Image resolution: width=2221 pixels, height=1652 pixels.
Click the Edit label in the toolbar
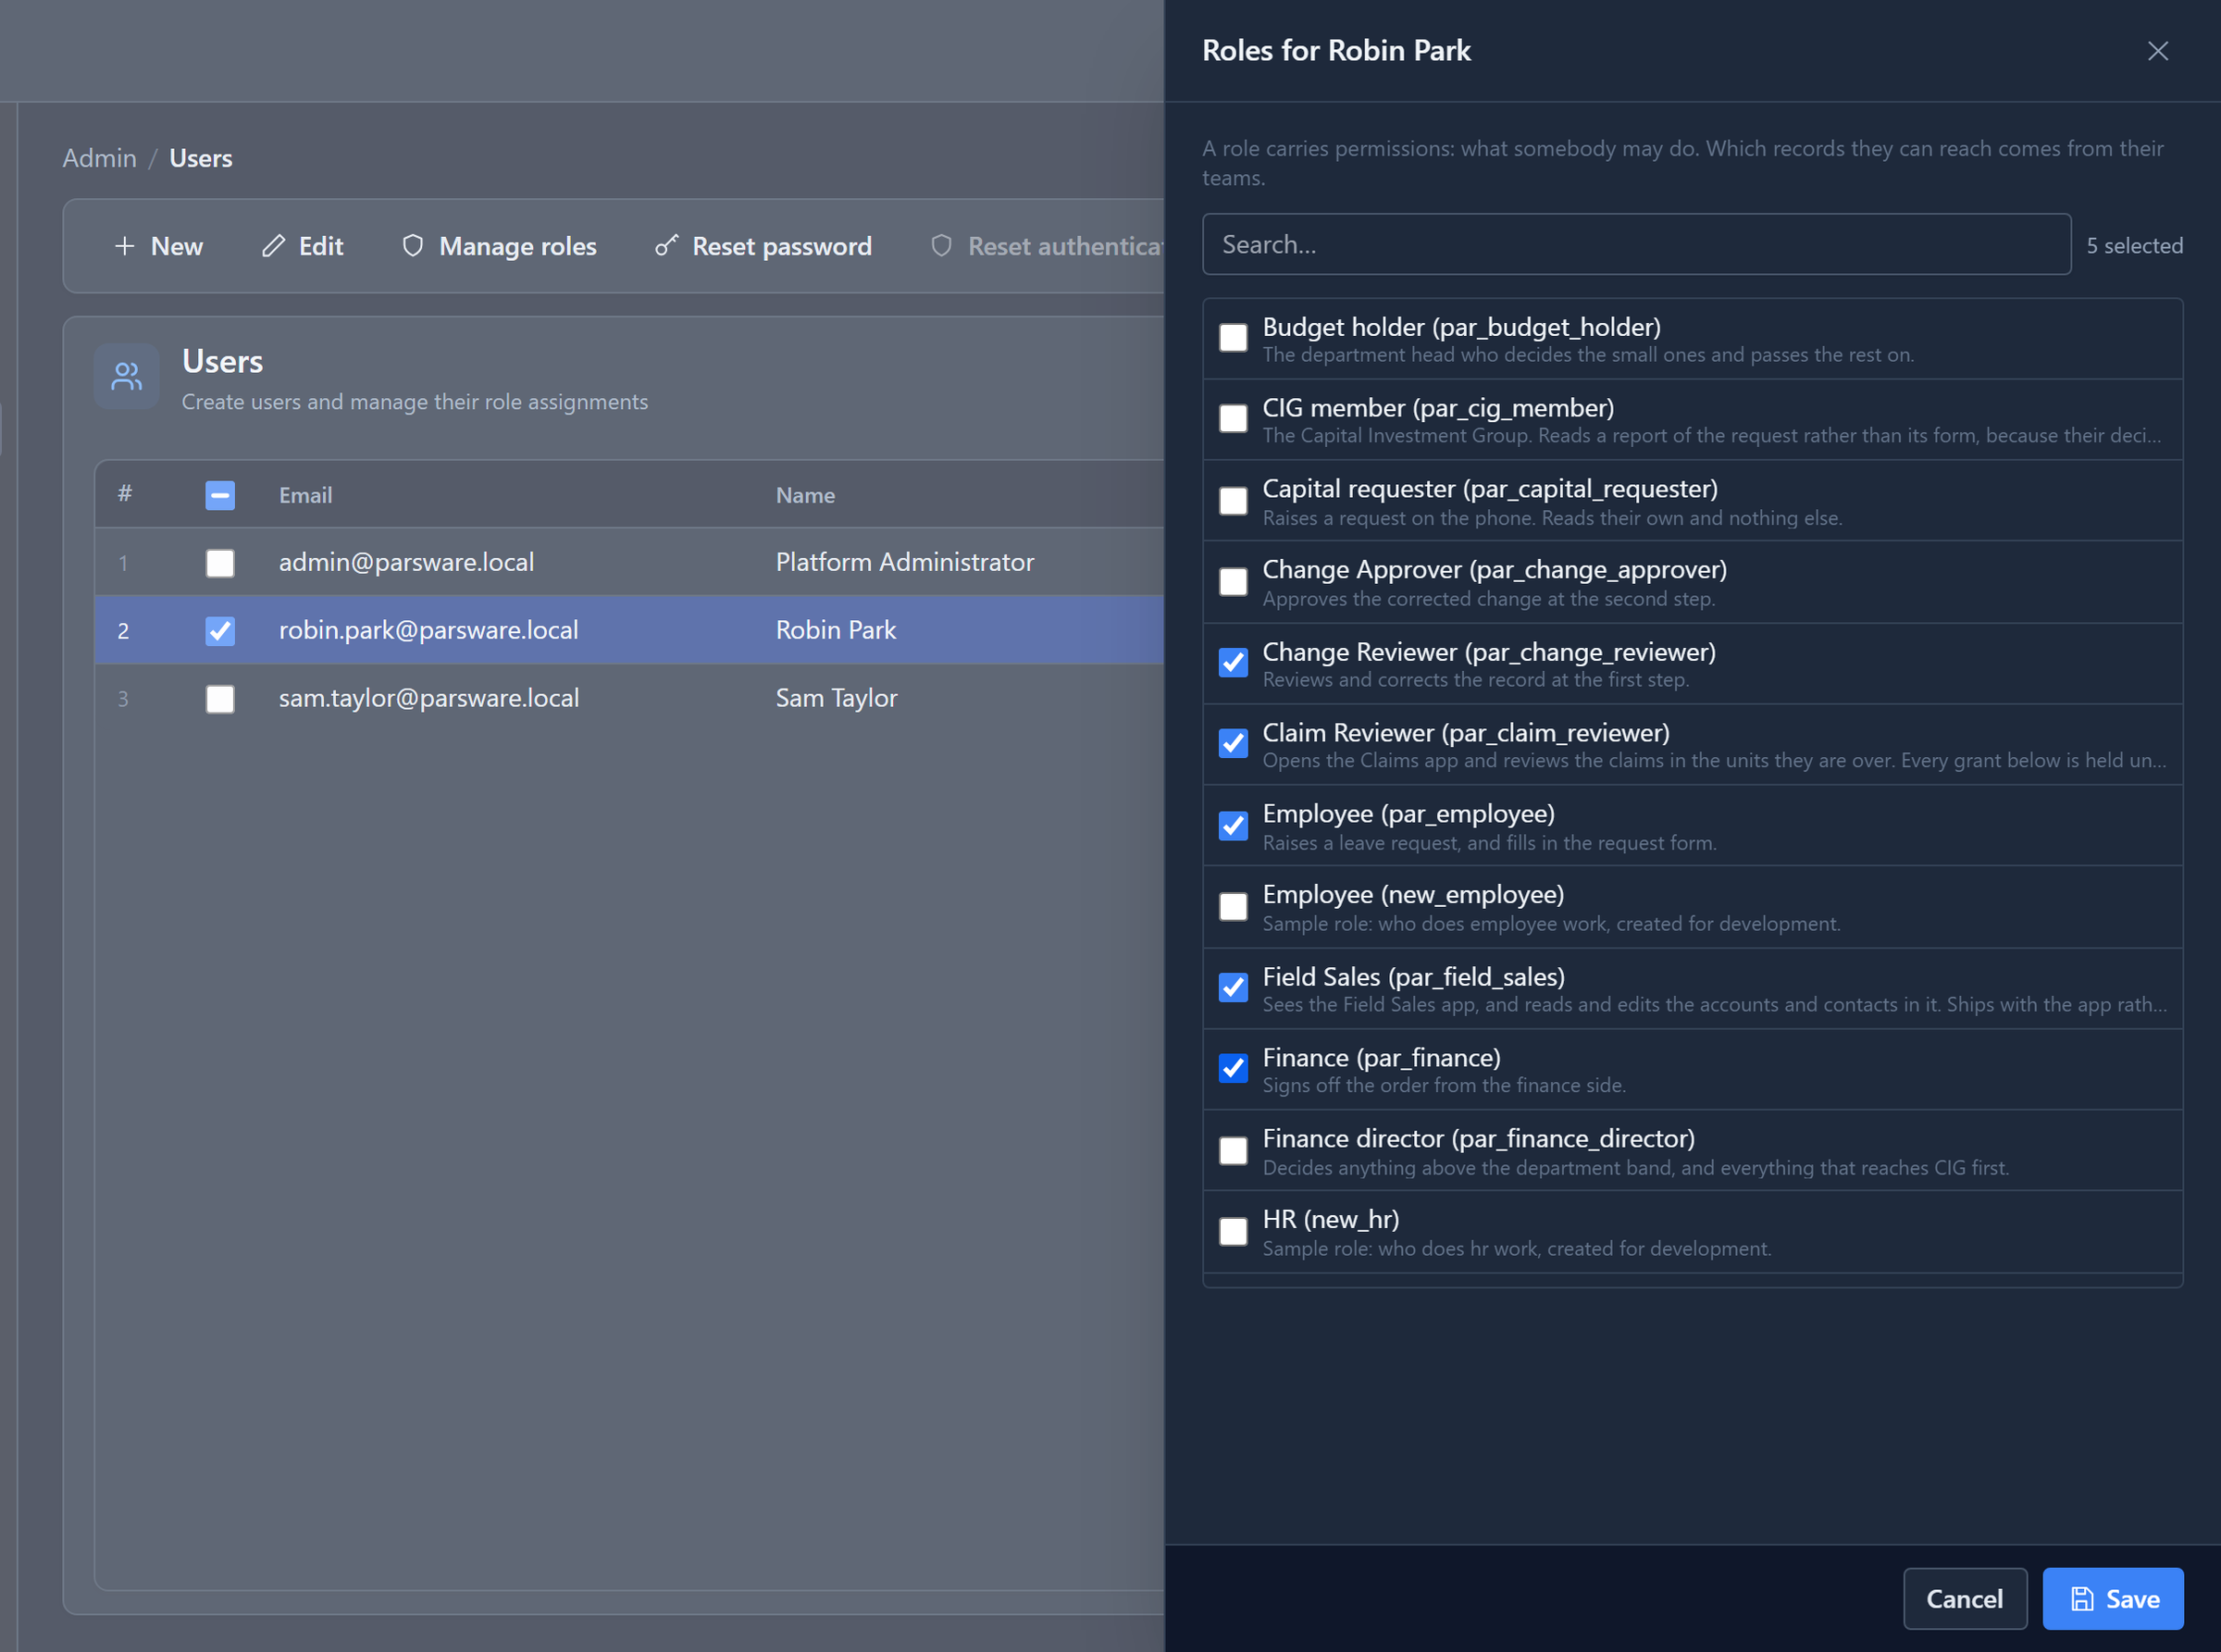tap(321, 246)
